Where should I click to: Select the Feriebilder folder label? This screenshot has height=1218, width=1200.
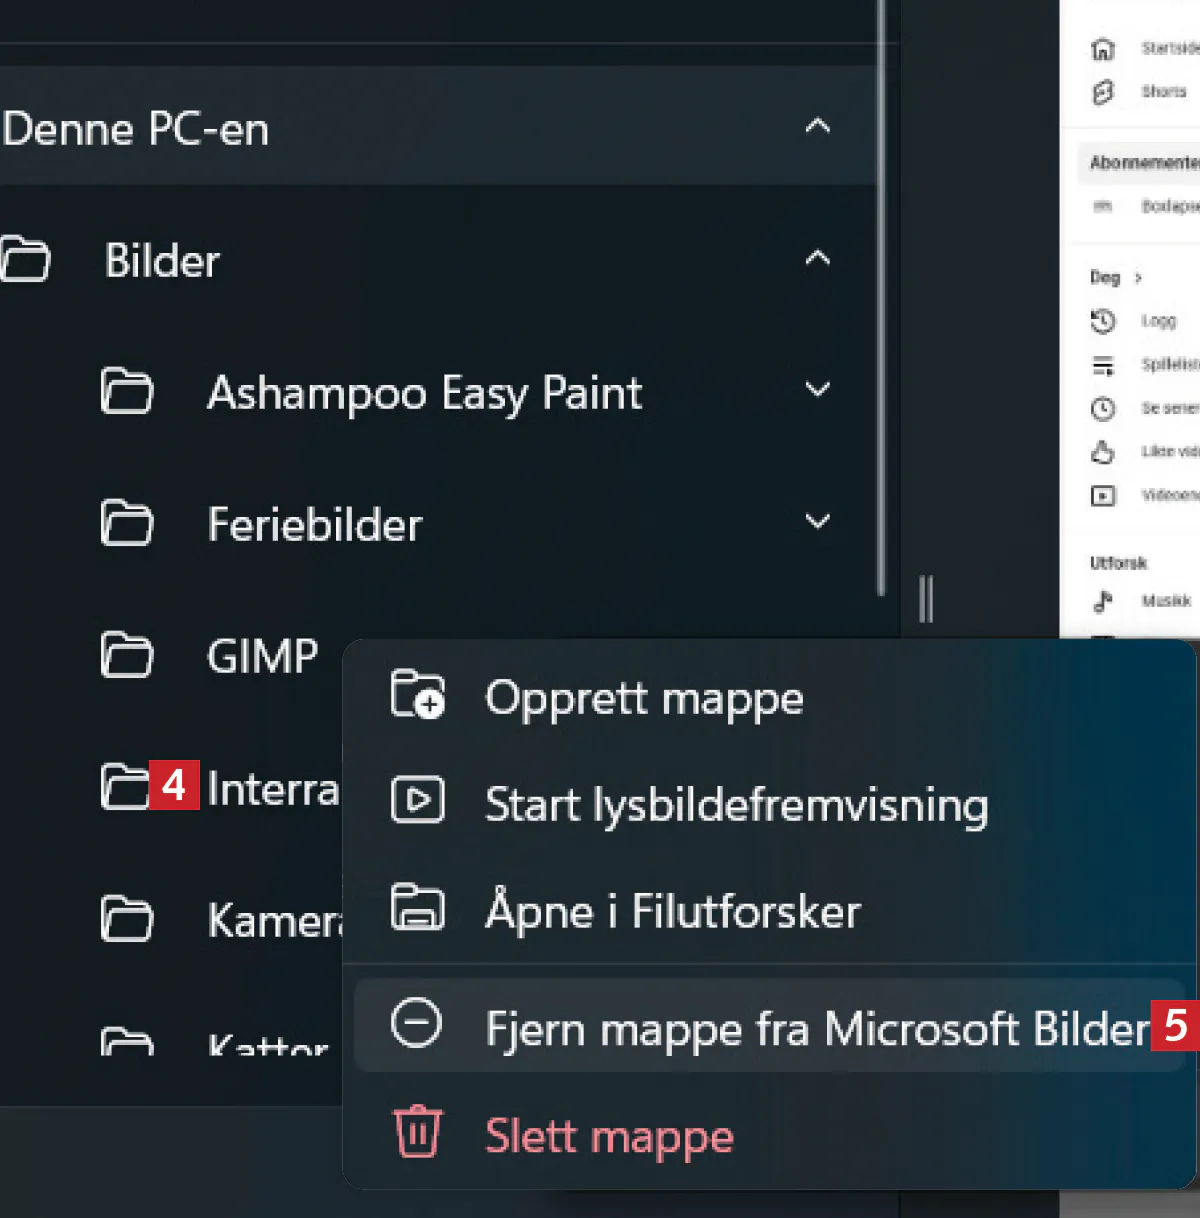pyautogui.click(x=315, y=524)
